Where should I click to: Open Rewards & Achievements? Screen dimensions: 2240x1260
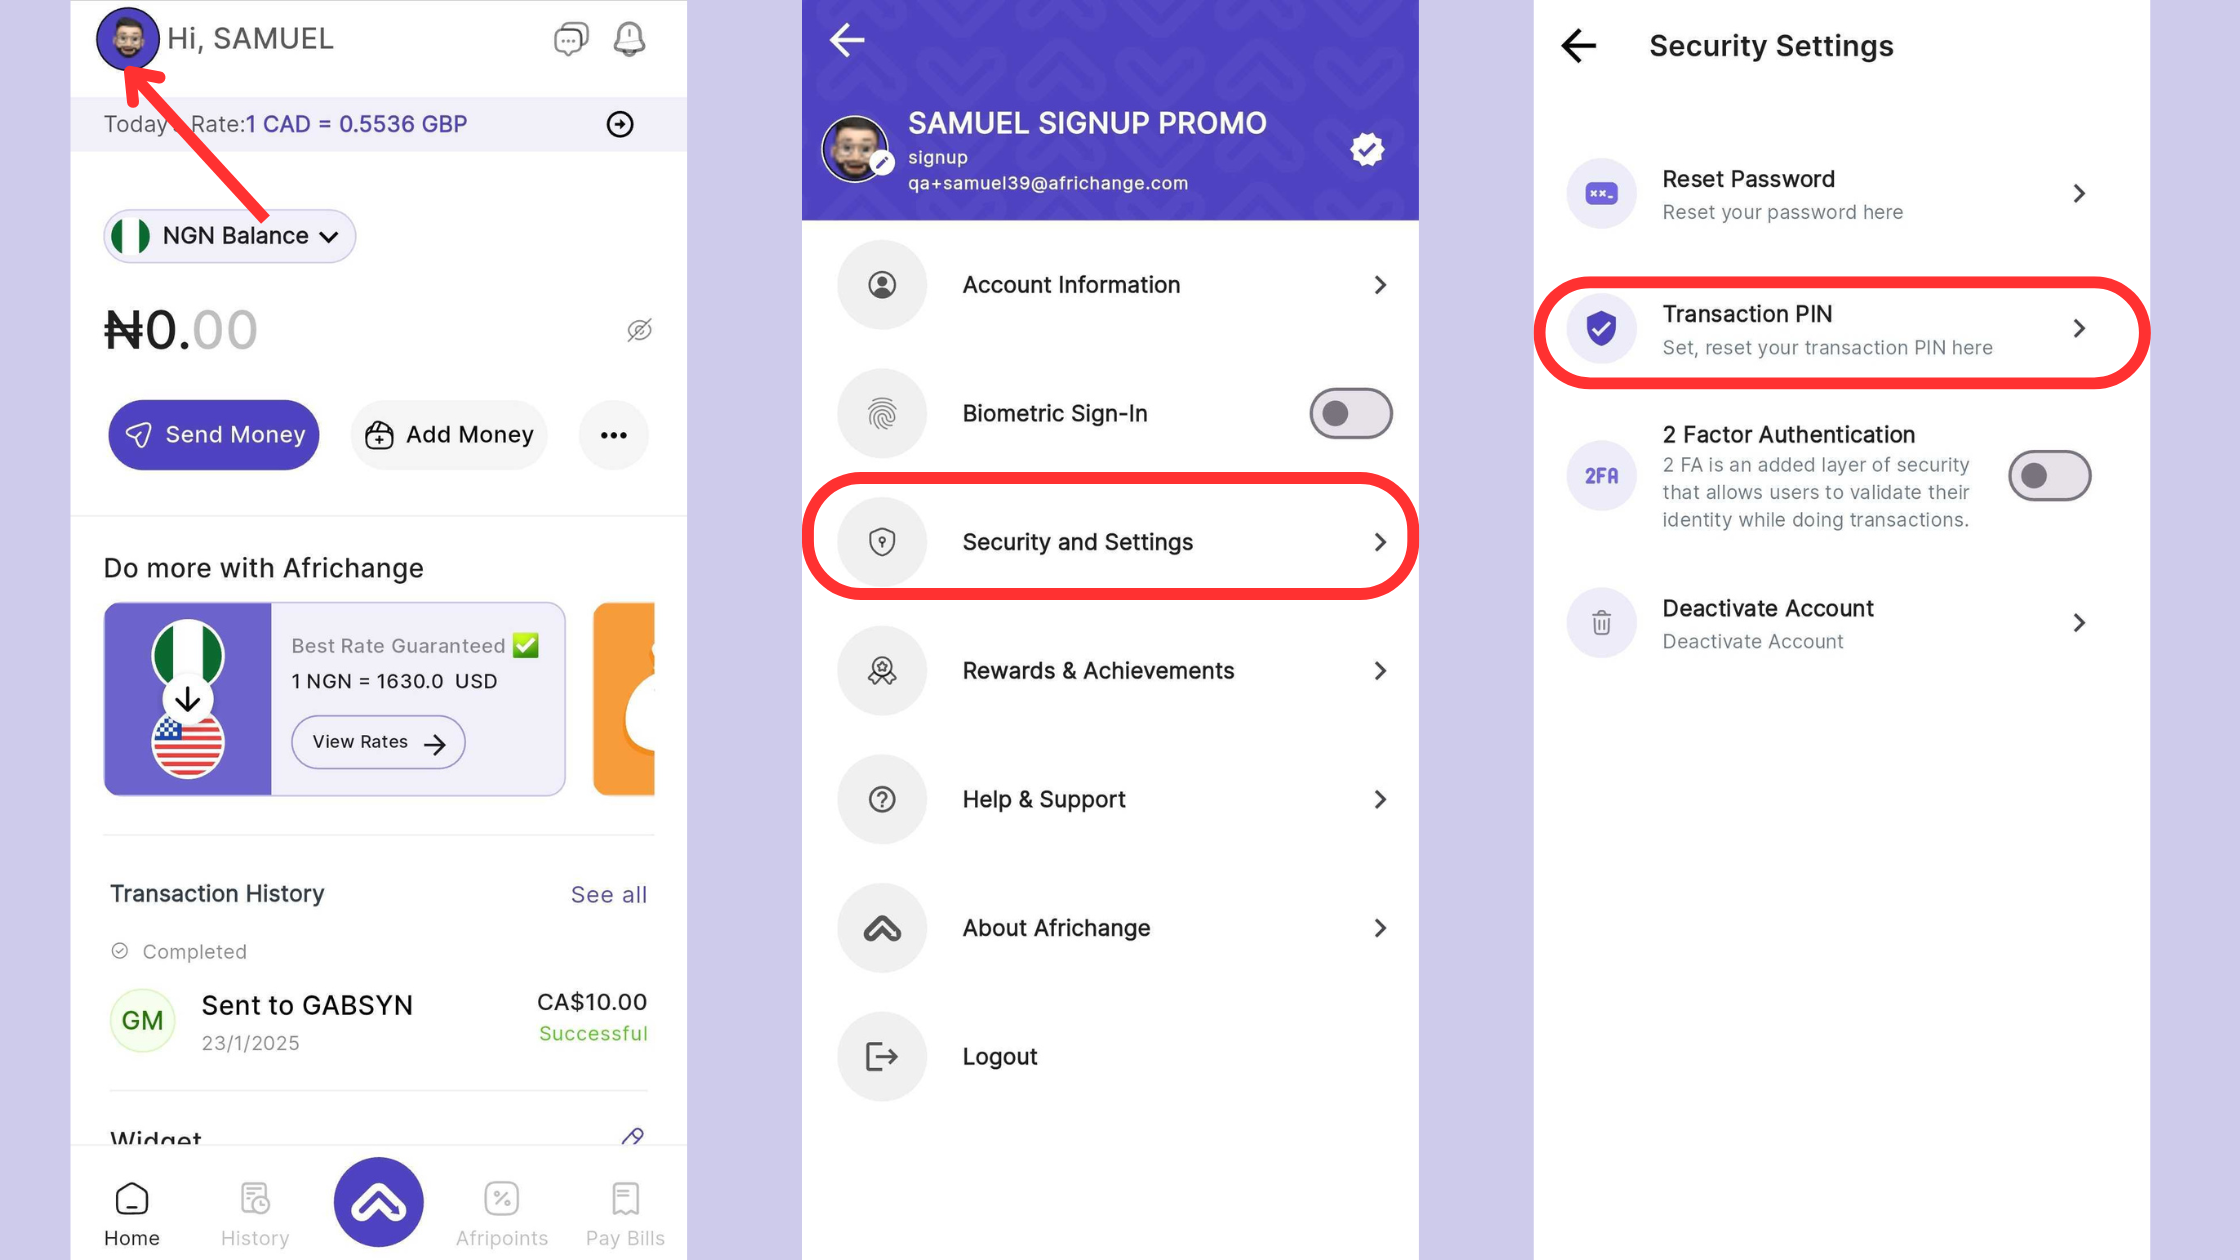click(x=1110, y=671)
